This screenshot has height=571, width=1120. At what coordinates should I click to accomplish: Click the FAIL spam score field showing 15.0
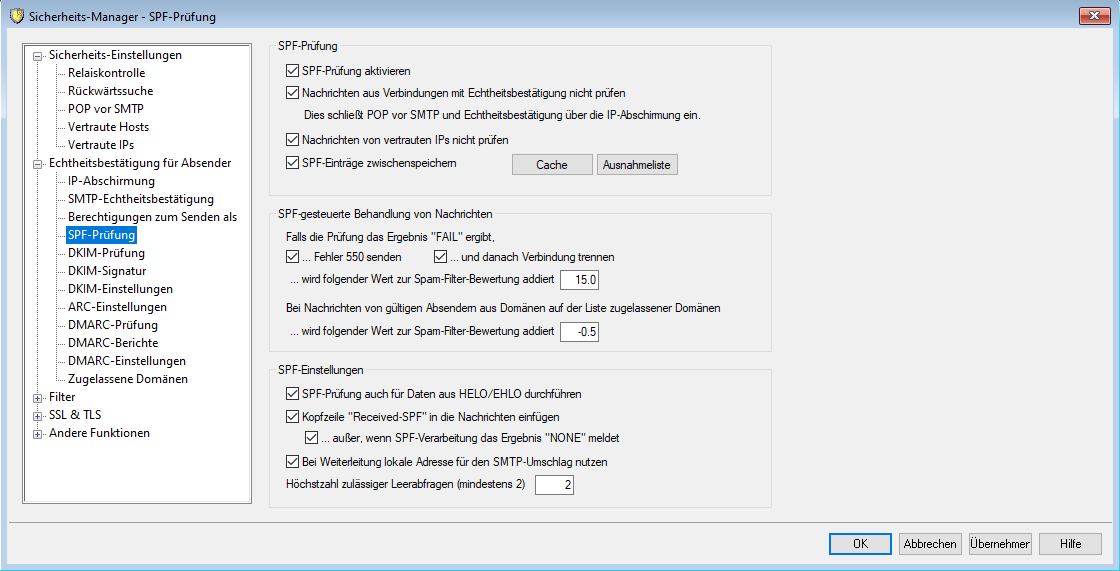point(580,280)
